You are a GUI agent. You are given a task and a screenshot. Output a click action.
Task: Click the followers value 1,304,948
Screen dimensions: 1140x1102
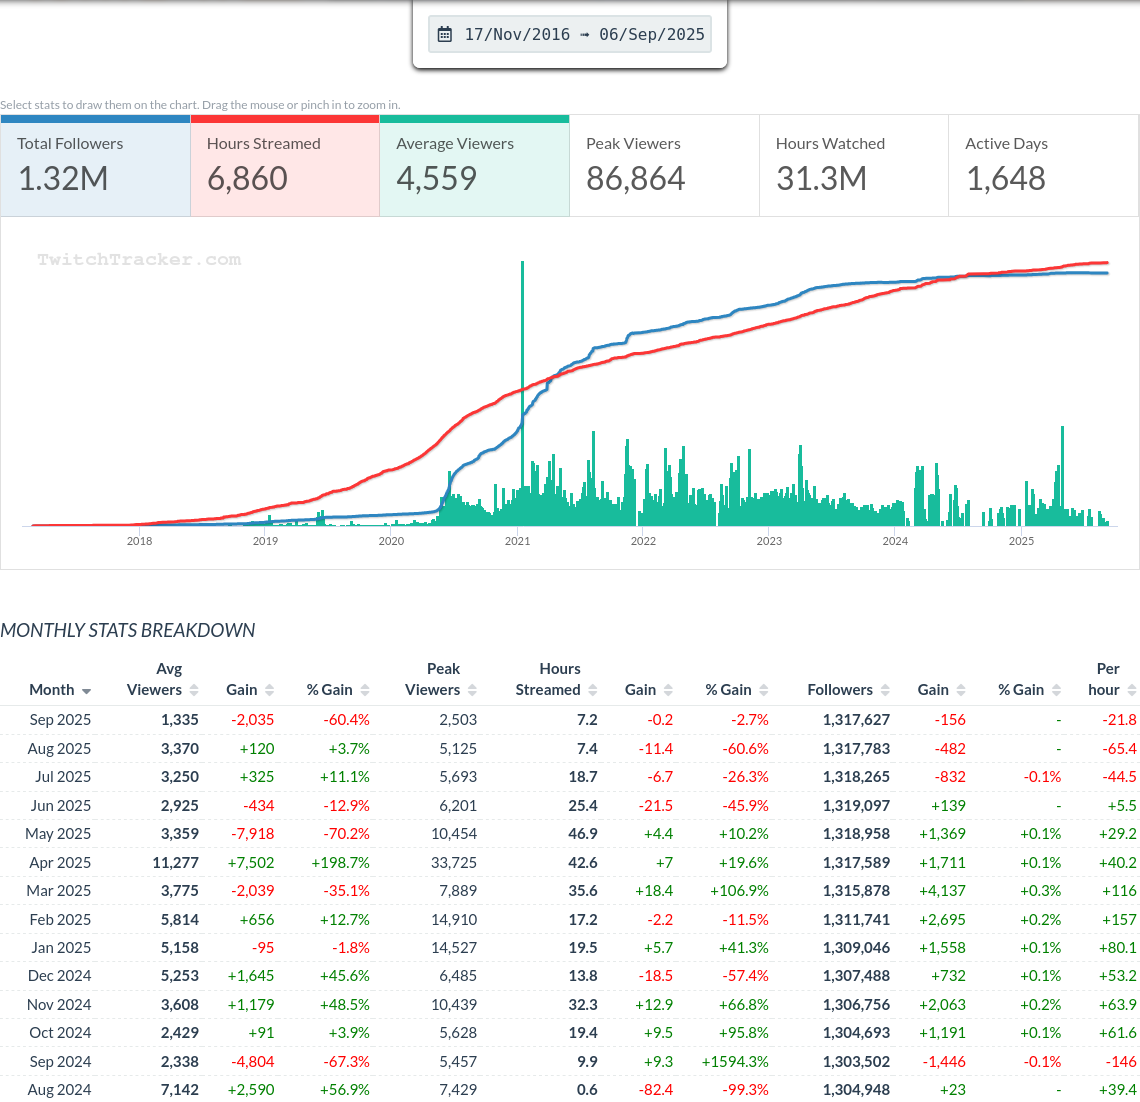click(856, 1090)
